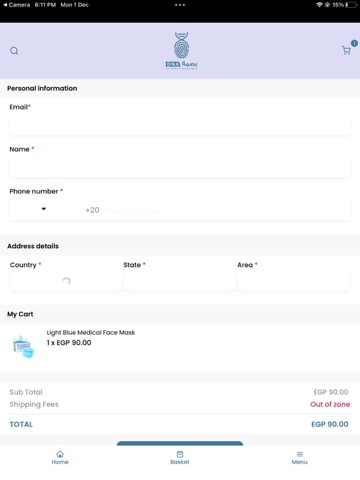This screenshot has width=360, height=480.
Task: Open the Area dropdown
Action: pos(294,281)
